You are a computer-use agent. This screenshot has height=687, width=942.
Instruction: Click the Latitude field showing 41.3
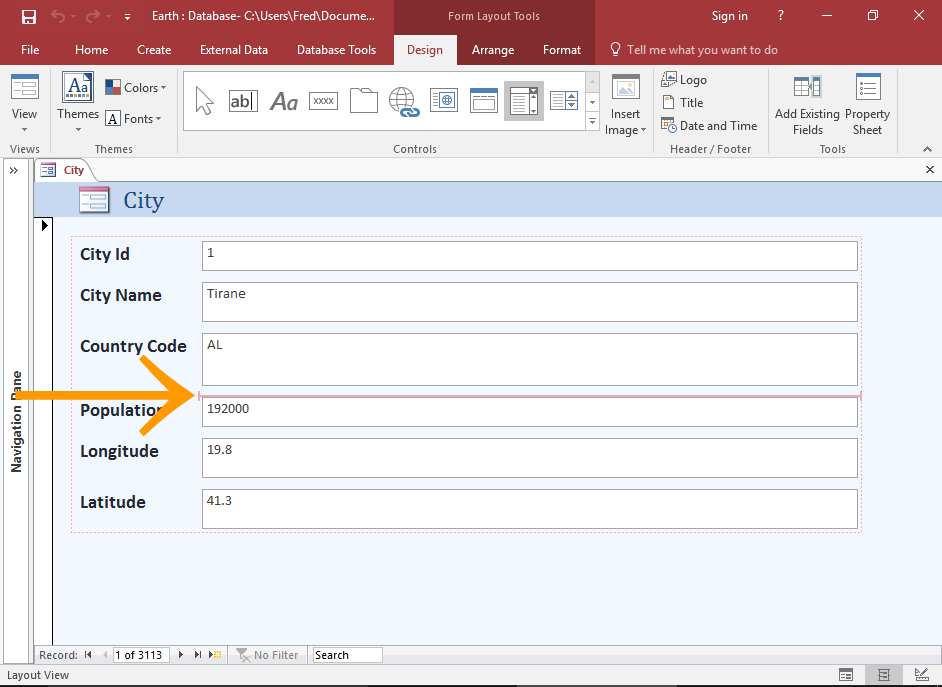click(529, 509)
